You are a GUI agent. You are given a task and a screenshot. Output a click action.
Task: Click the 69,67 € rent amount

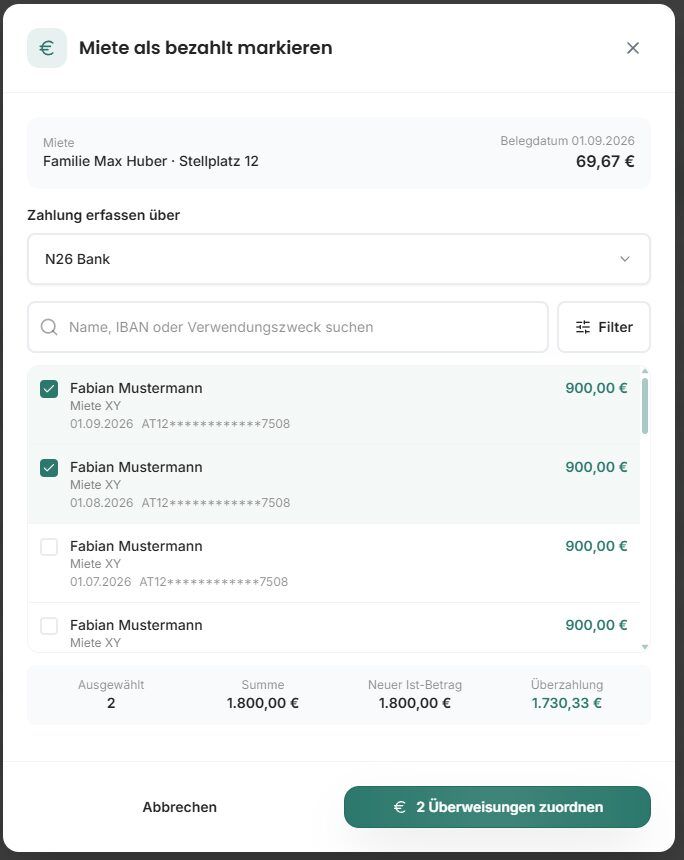[605, 161]
